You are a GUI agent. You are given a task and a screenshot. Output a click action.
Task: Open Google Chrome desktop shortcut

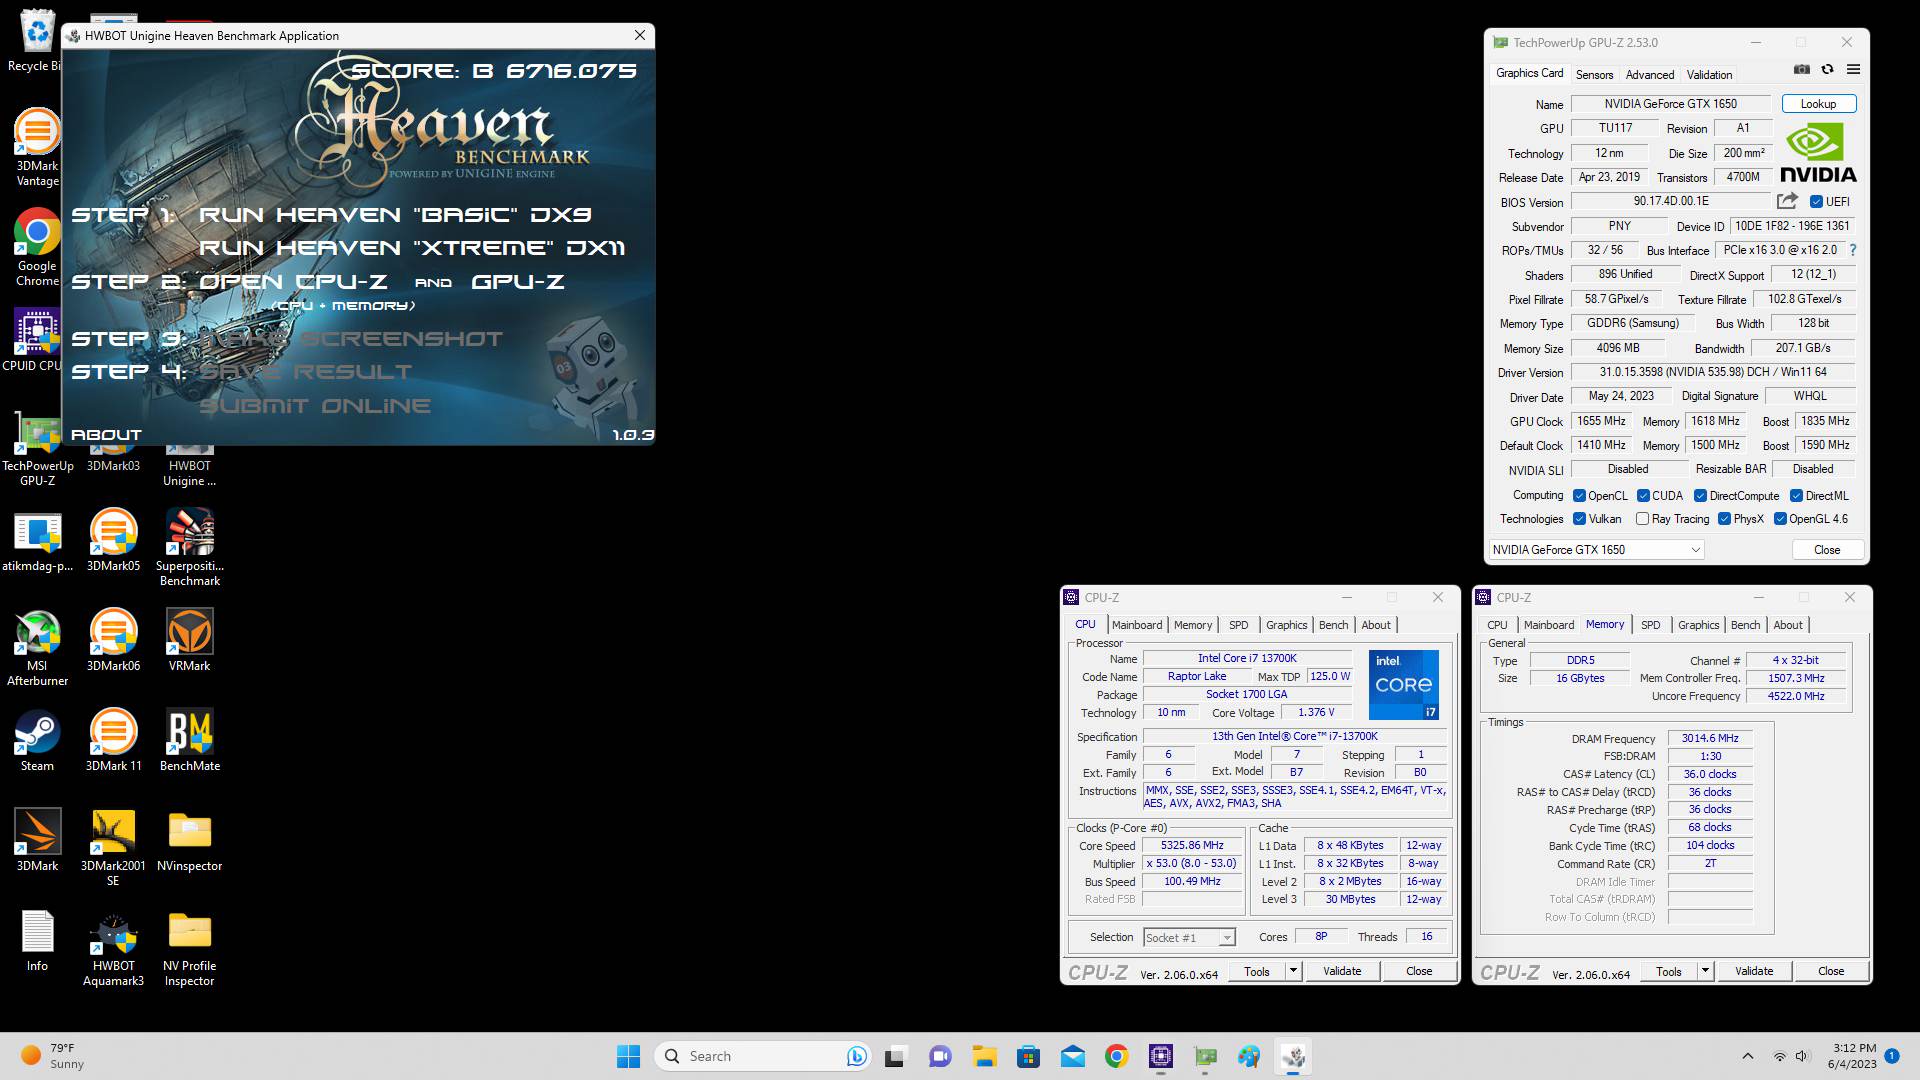[37, 247]
